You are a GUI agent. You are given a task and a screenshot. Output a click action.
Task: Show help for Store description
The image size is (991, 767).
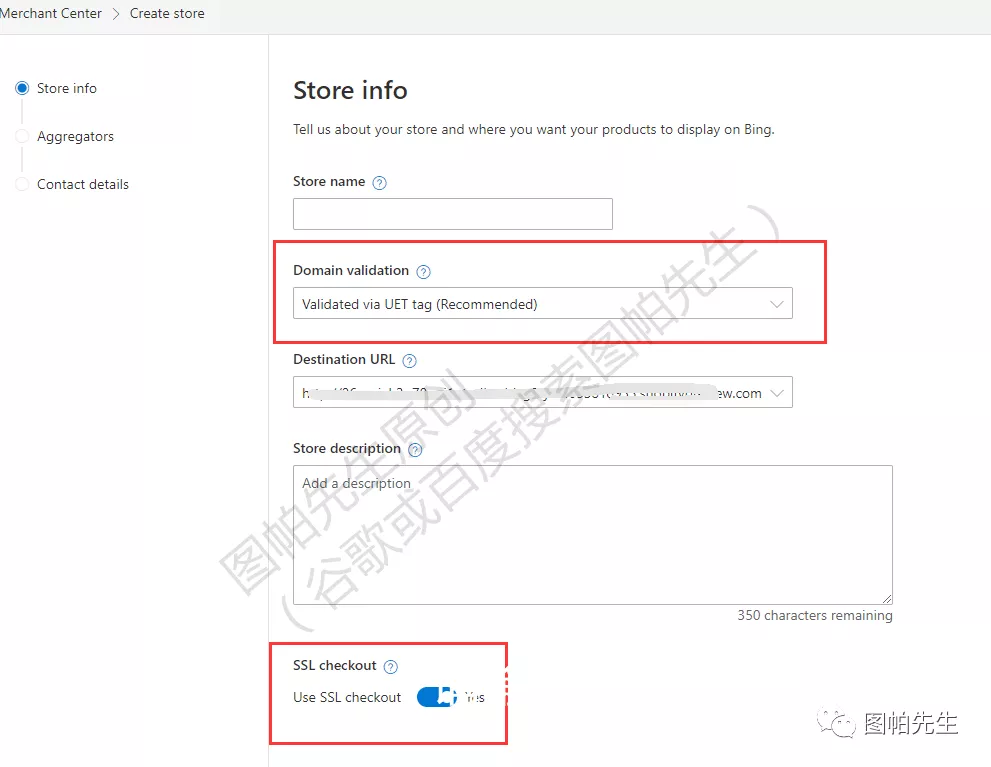415,450
